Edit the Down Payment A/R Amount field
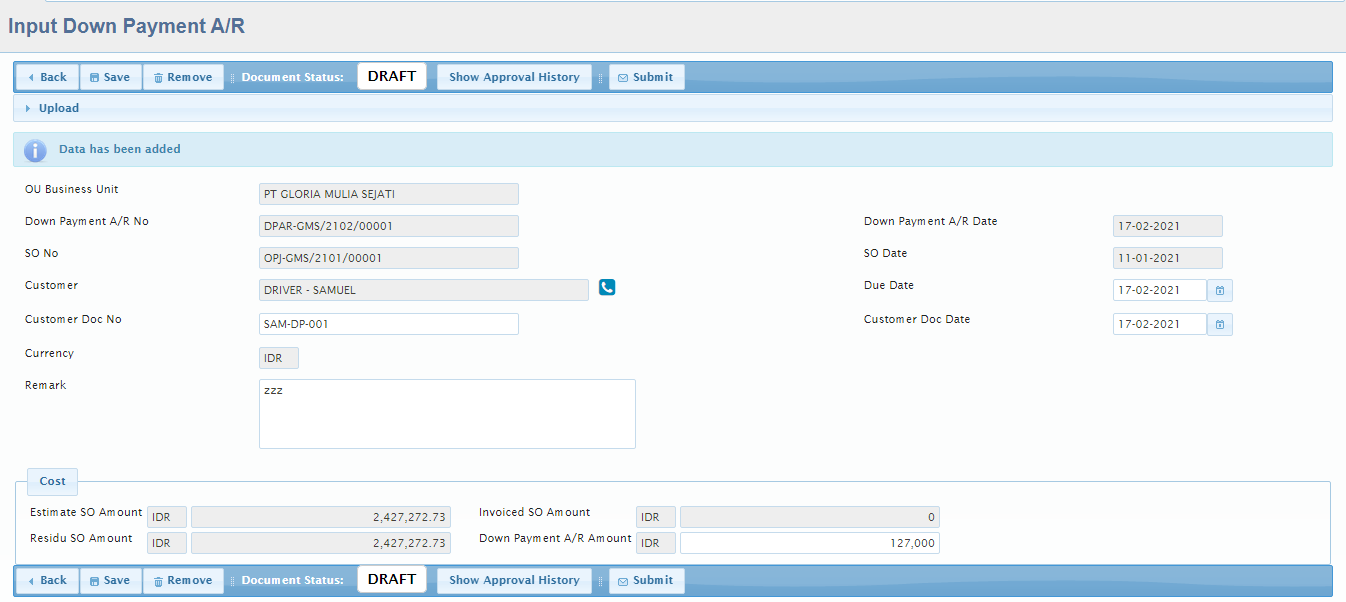 tap(810, 543)
